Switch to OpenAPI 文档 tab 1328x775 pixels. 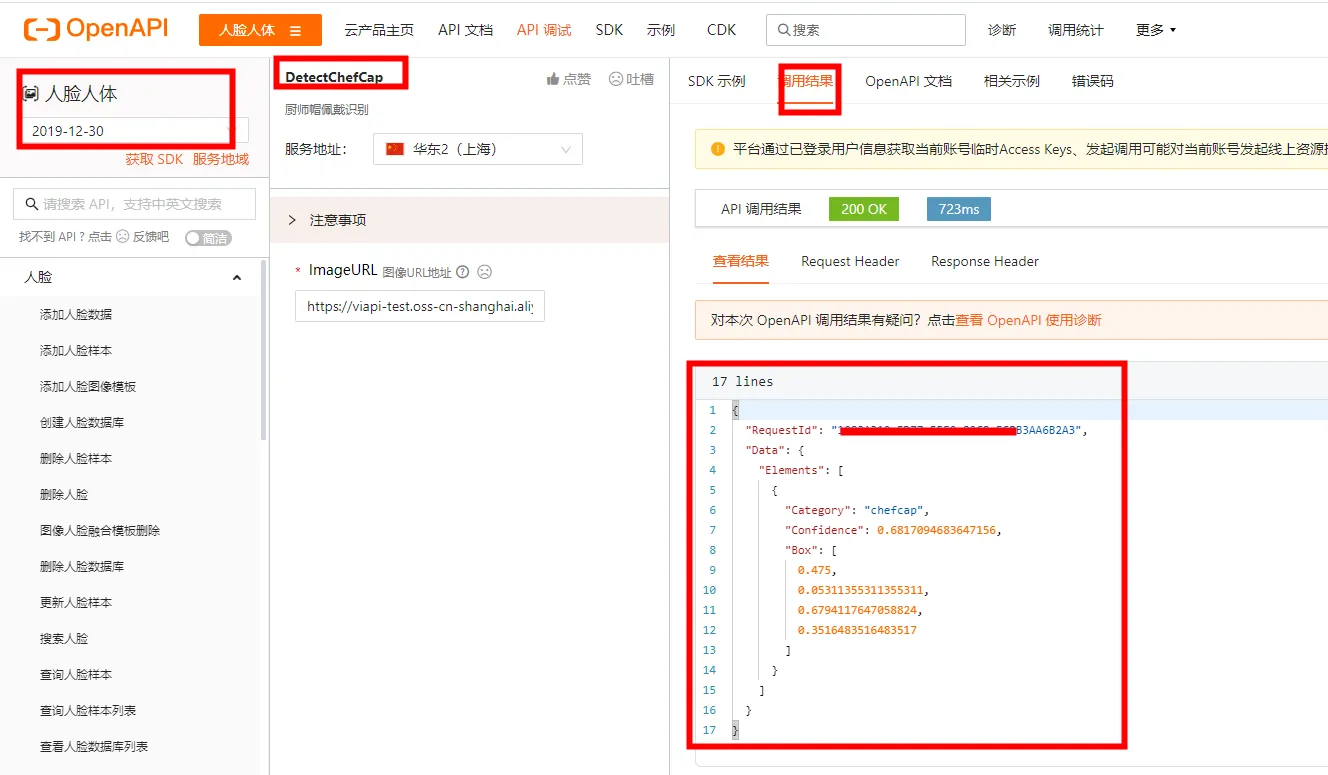tap(908, 81)
